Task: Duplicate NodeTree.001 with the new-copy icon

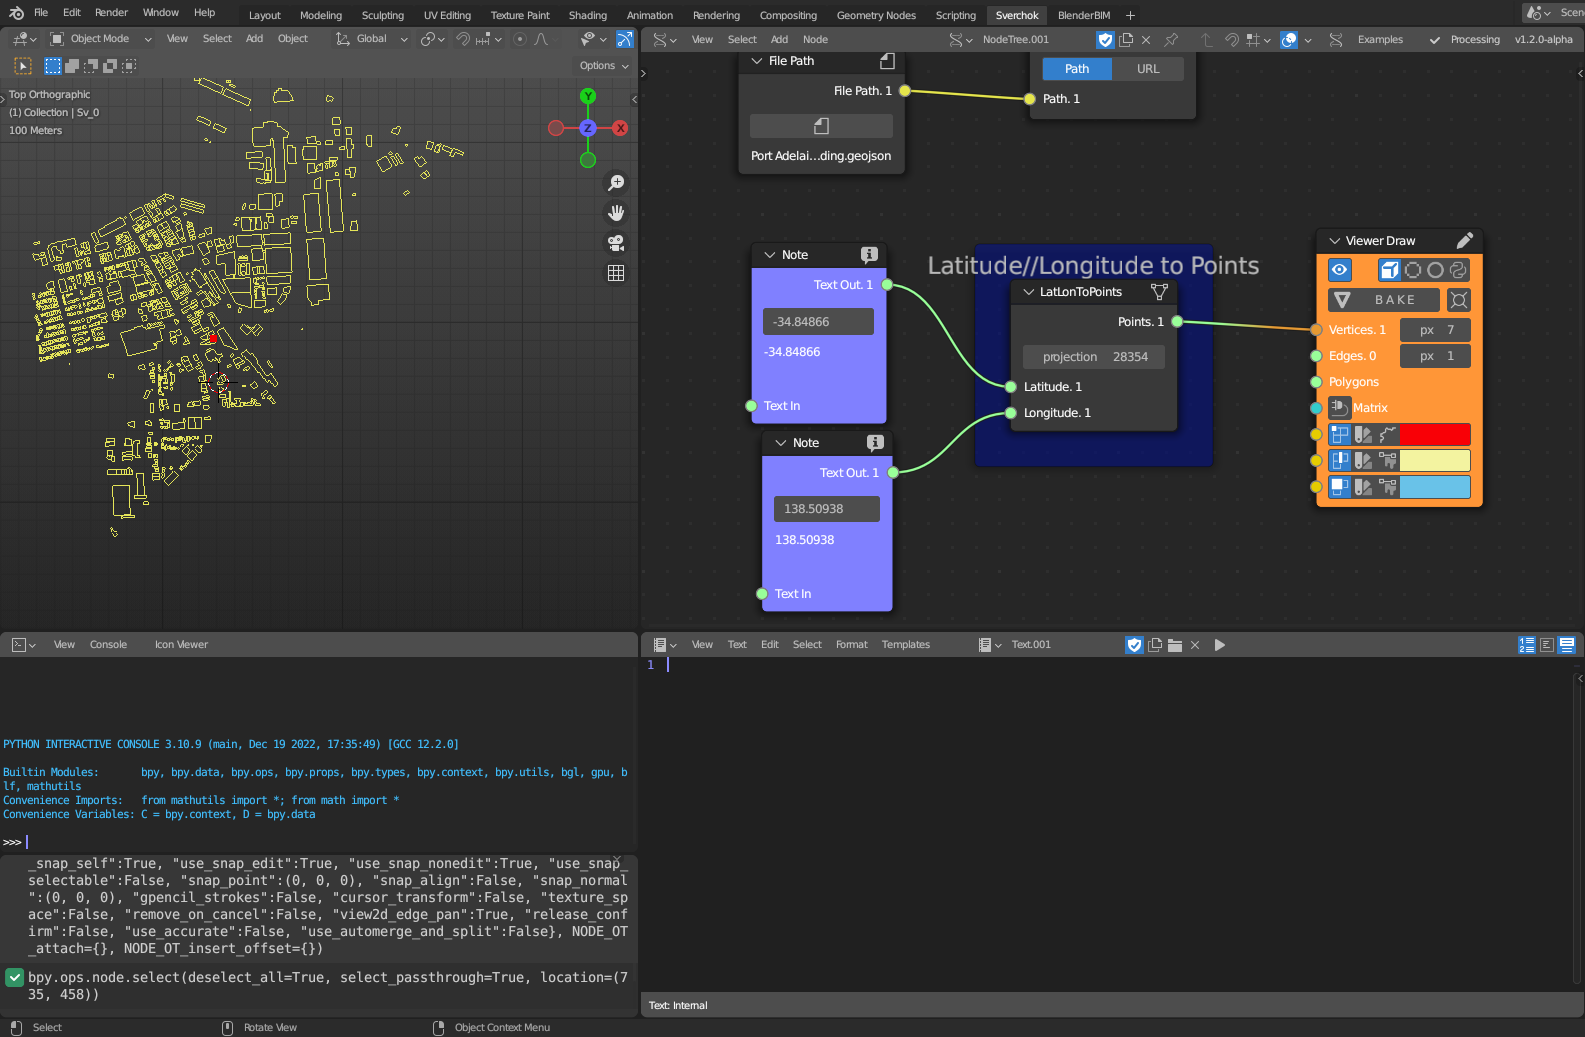Action: tap(1126, 40)
